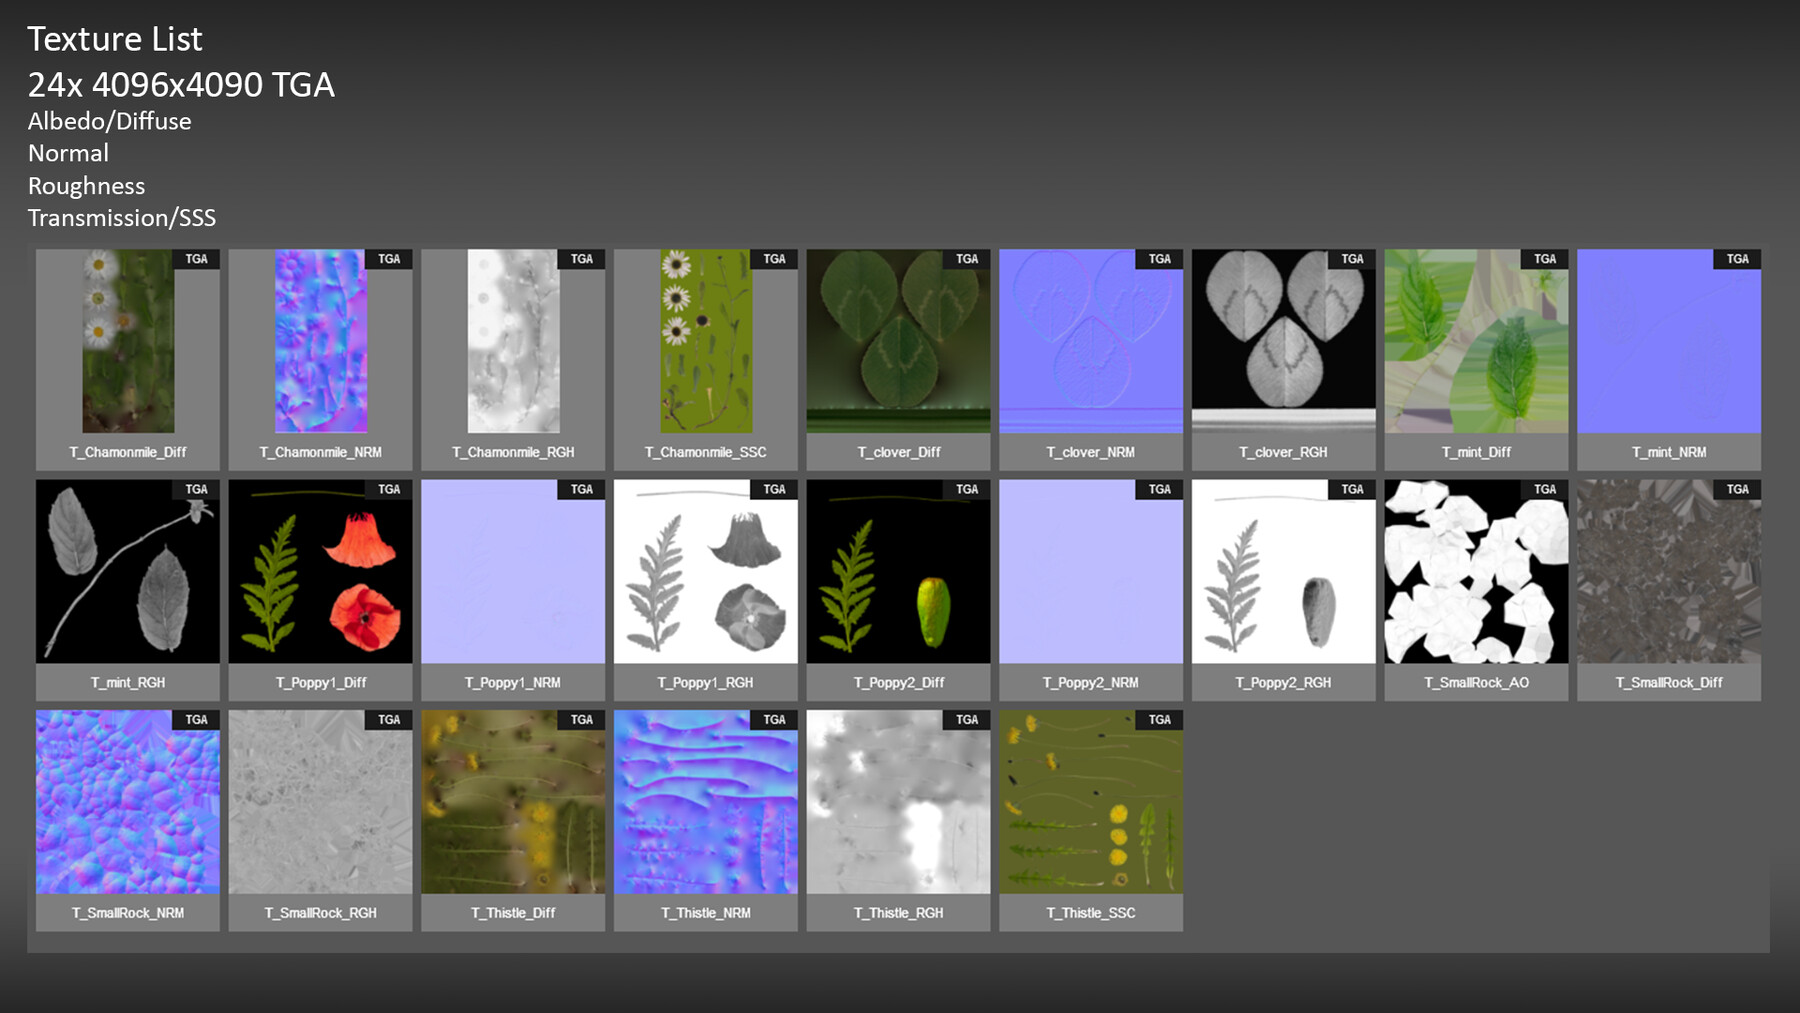
Task: Click the T_mint_RGH label
Action: tap(127, 682)
